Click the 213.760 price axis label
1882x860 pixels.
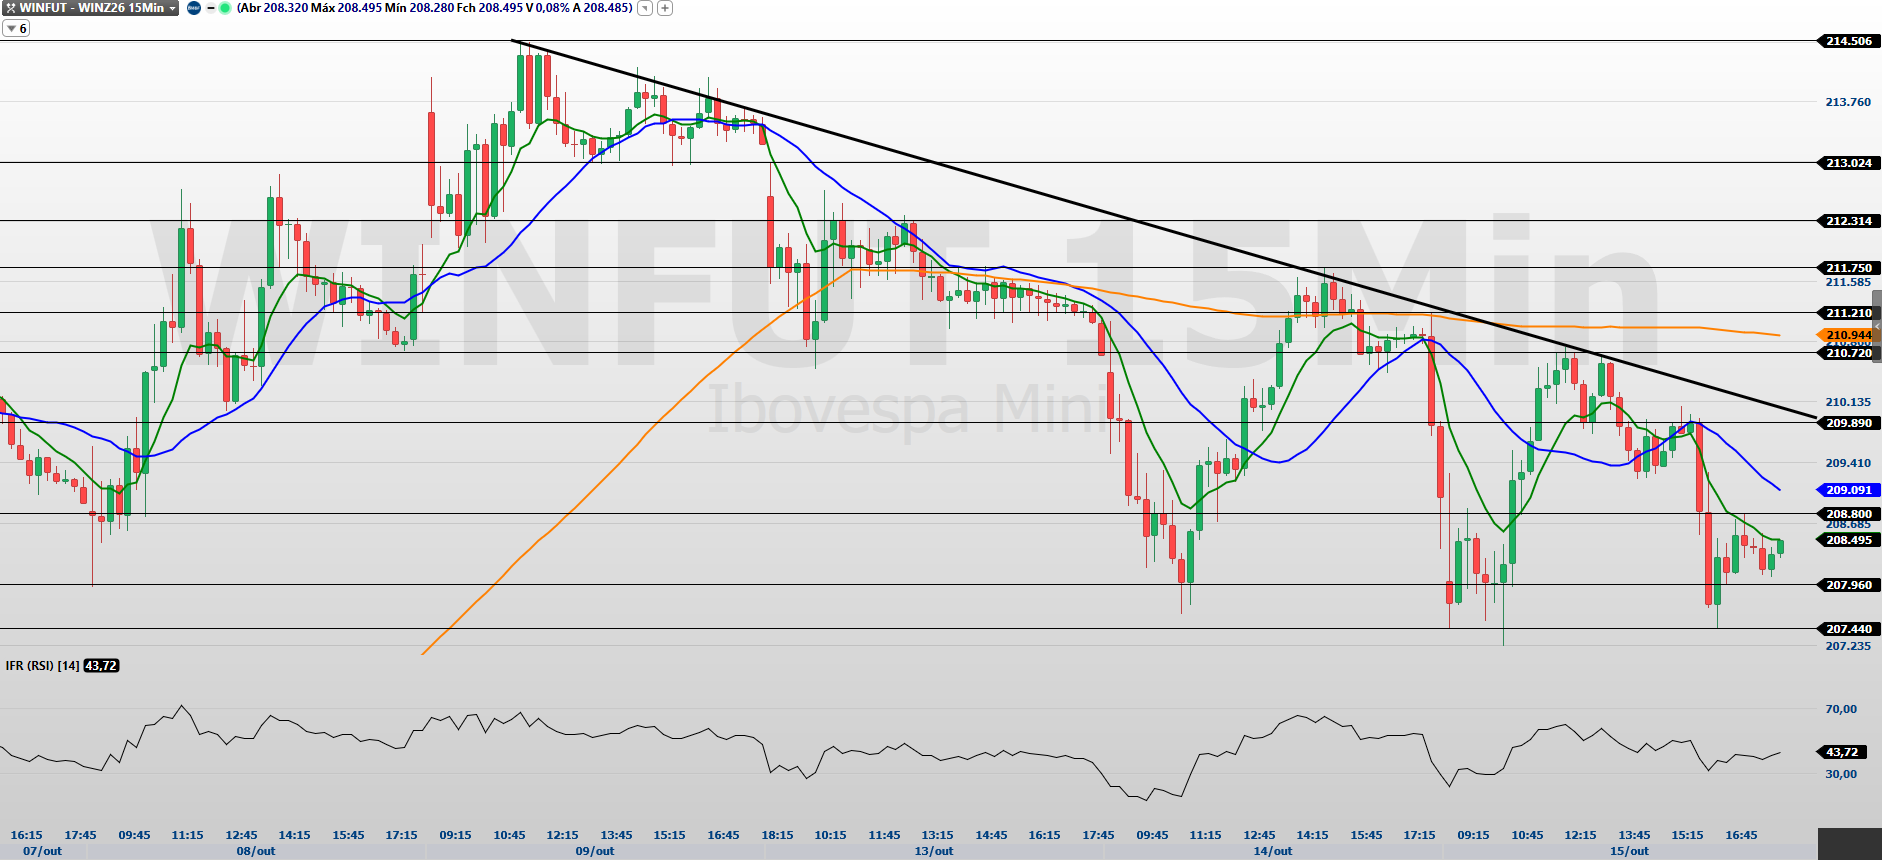[1848, 102]
